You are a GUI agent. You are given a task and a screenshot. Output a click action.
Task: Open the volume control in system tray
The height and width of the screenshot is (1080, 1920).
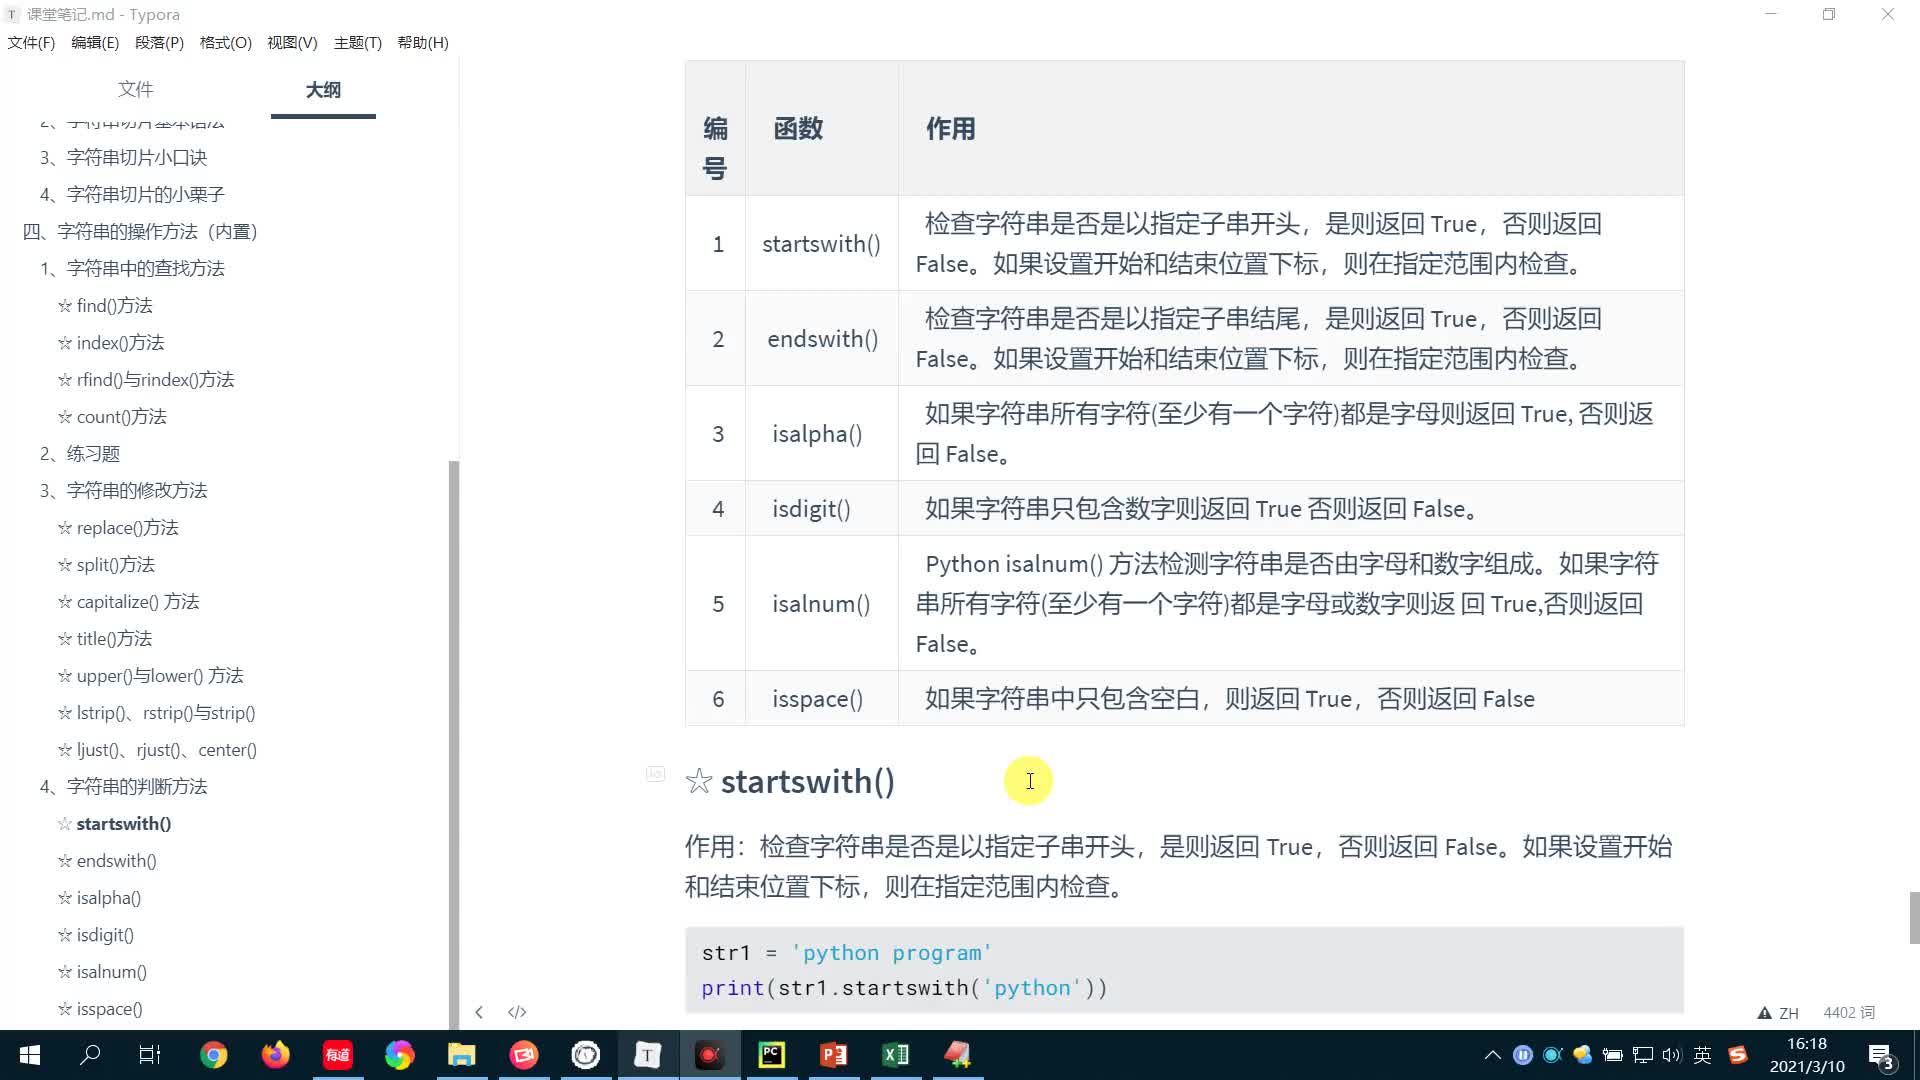pyautogui.click(x=1672, y=1055)
